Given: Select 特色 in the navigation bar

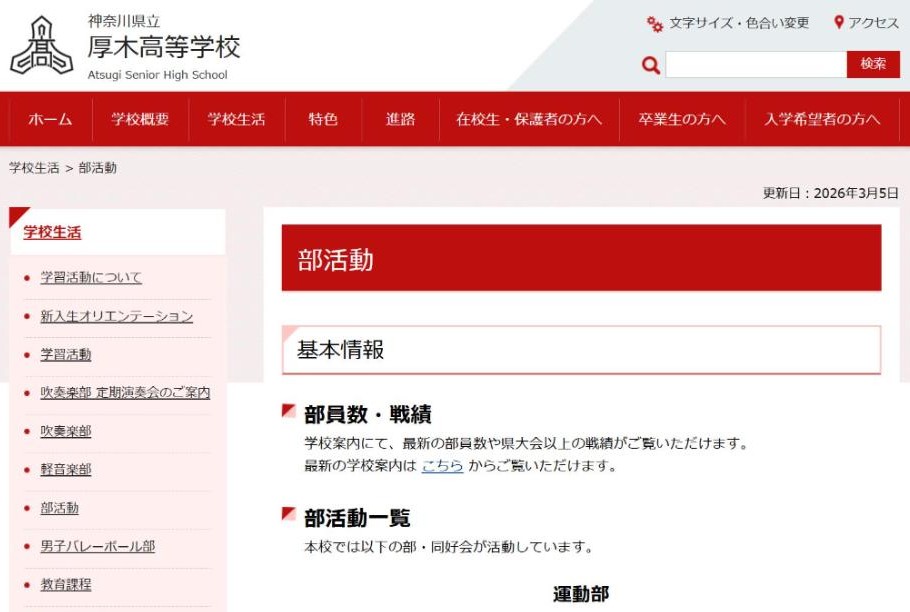Looking at the screenshot, I should pyautogui.click(x=323, y=119).
